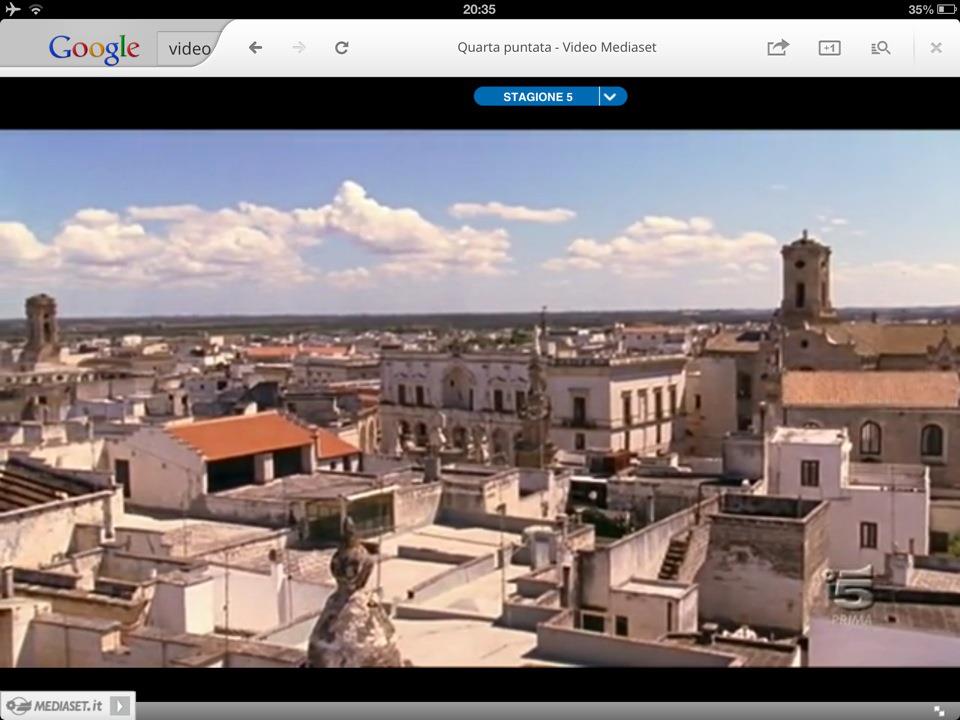Close the web page view

pos(936,48)
